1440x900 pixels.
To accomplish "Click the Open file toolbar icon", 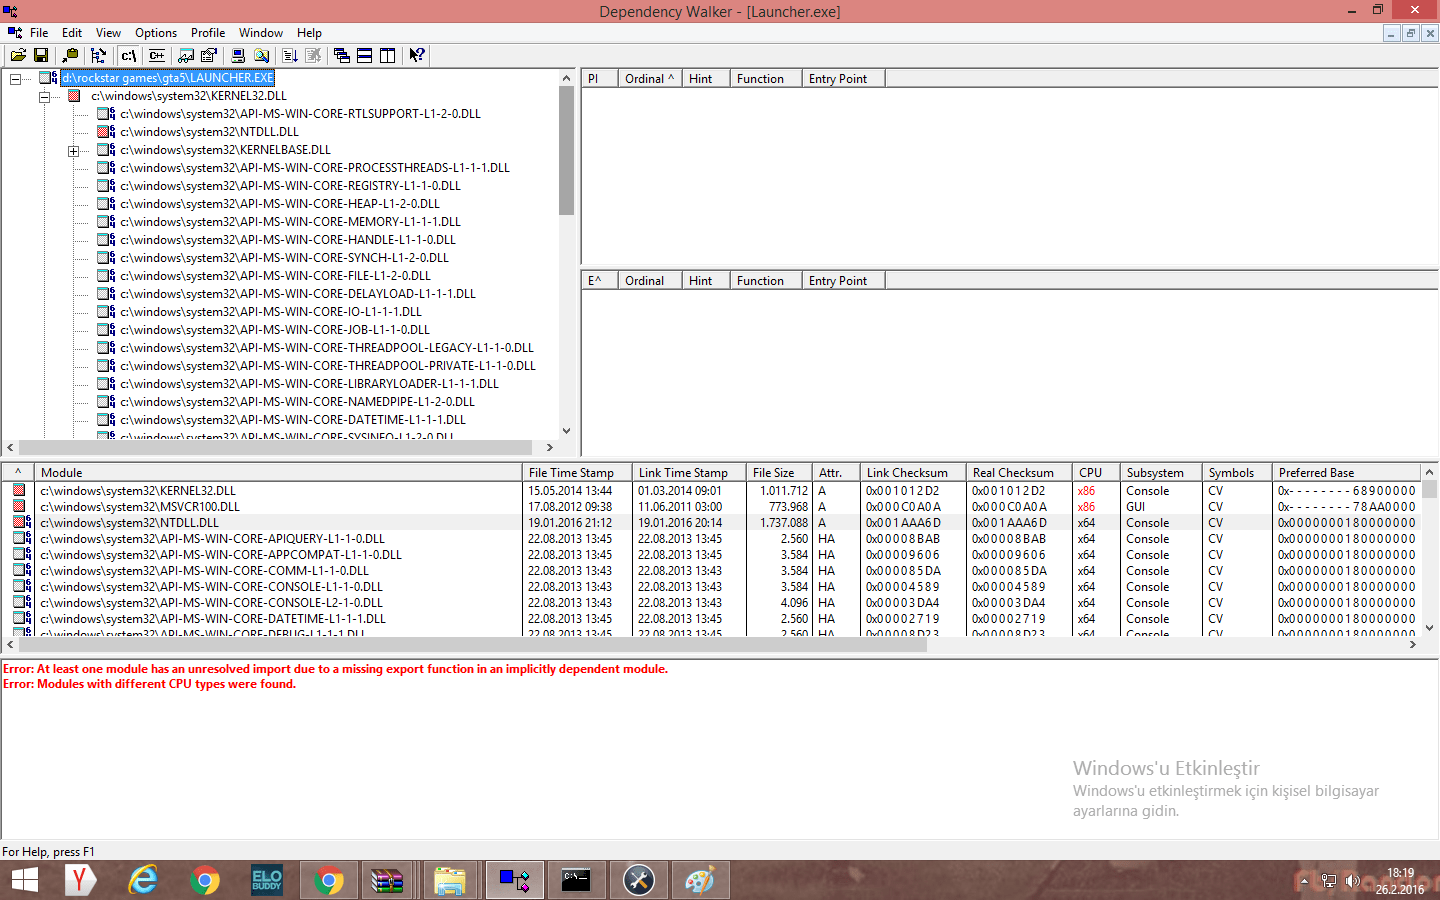I will [18, 56].
